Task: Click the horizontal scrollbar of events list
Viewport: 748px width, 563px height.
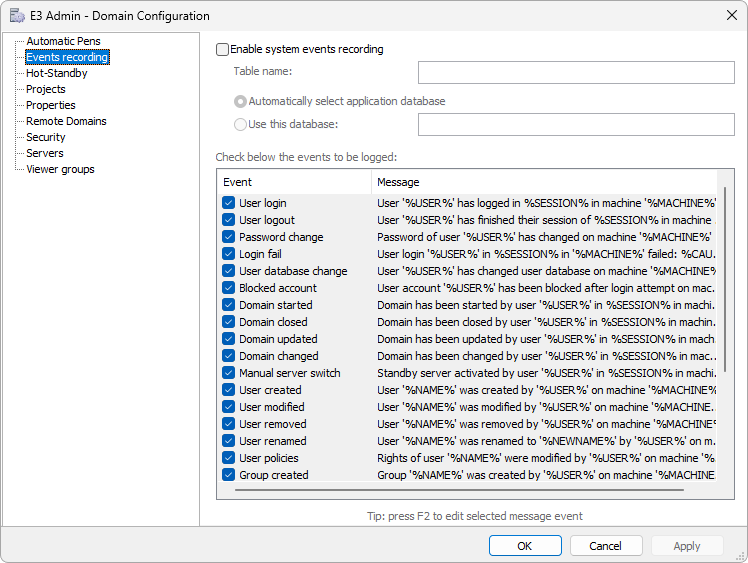Action: click(x=459, y=490)
